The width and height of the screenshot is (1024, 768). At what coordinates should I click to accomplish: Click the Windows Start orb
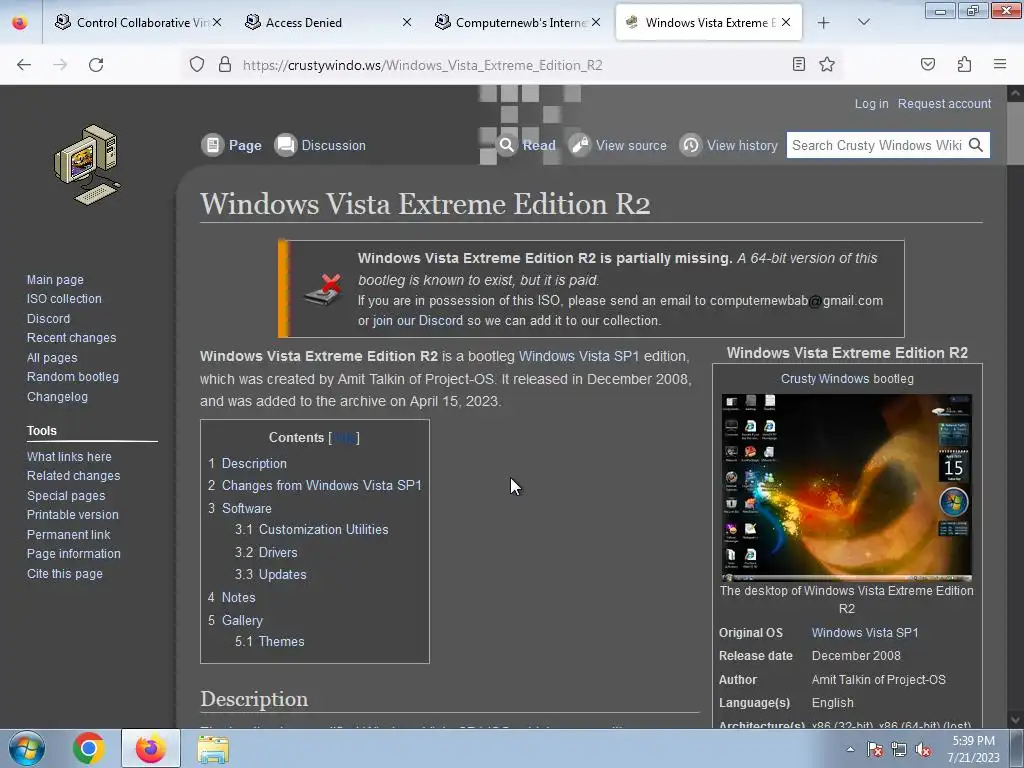27,748
